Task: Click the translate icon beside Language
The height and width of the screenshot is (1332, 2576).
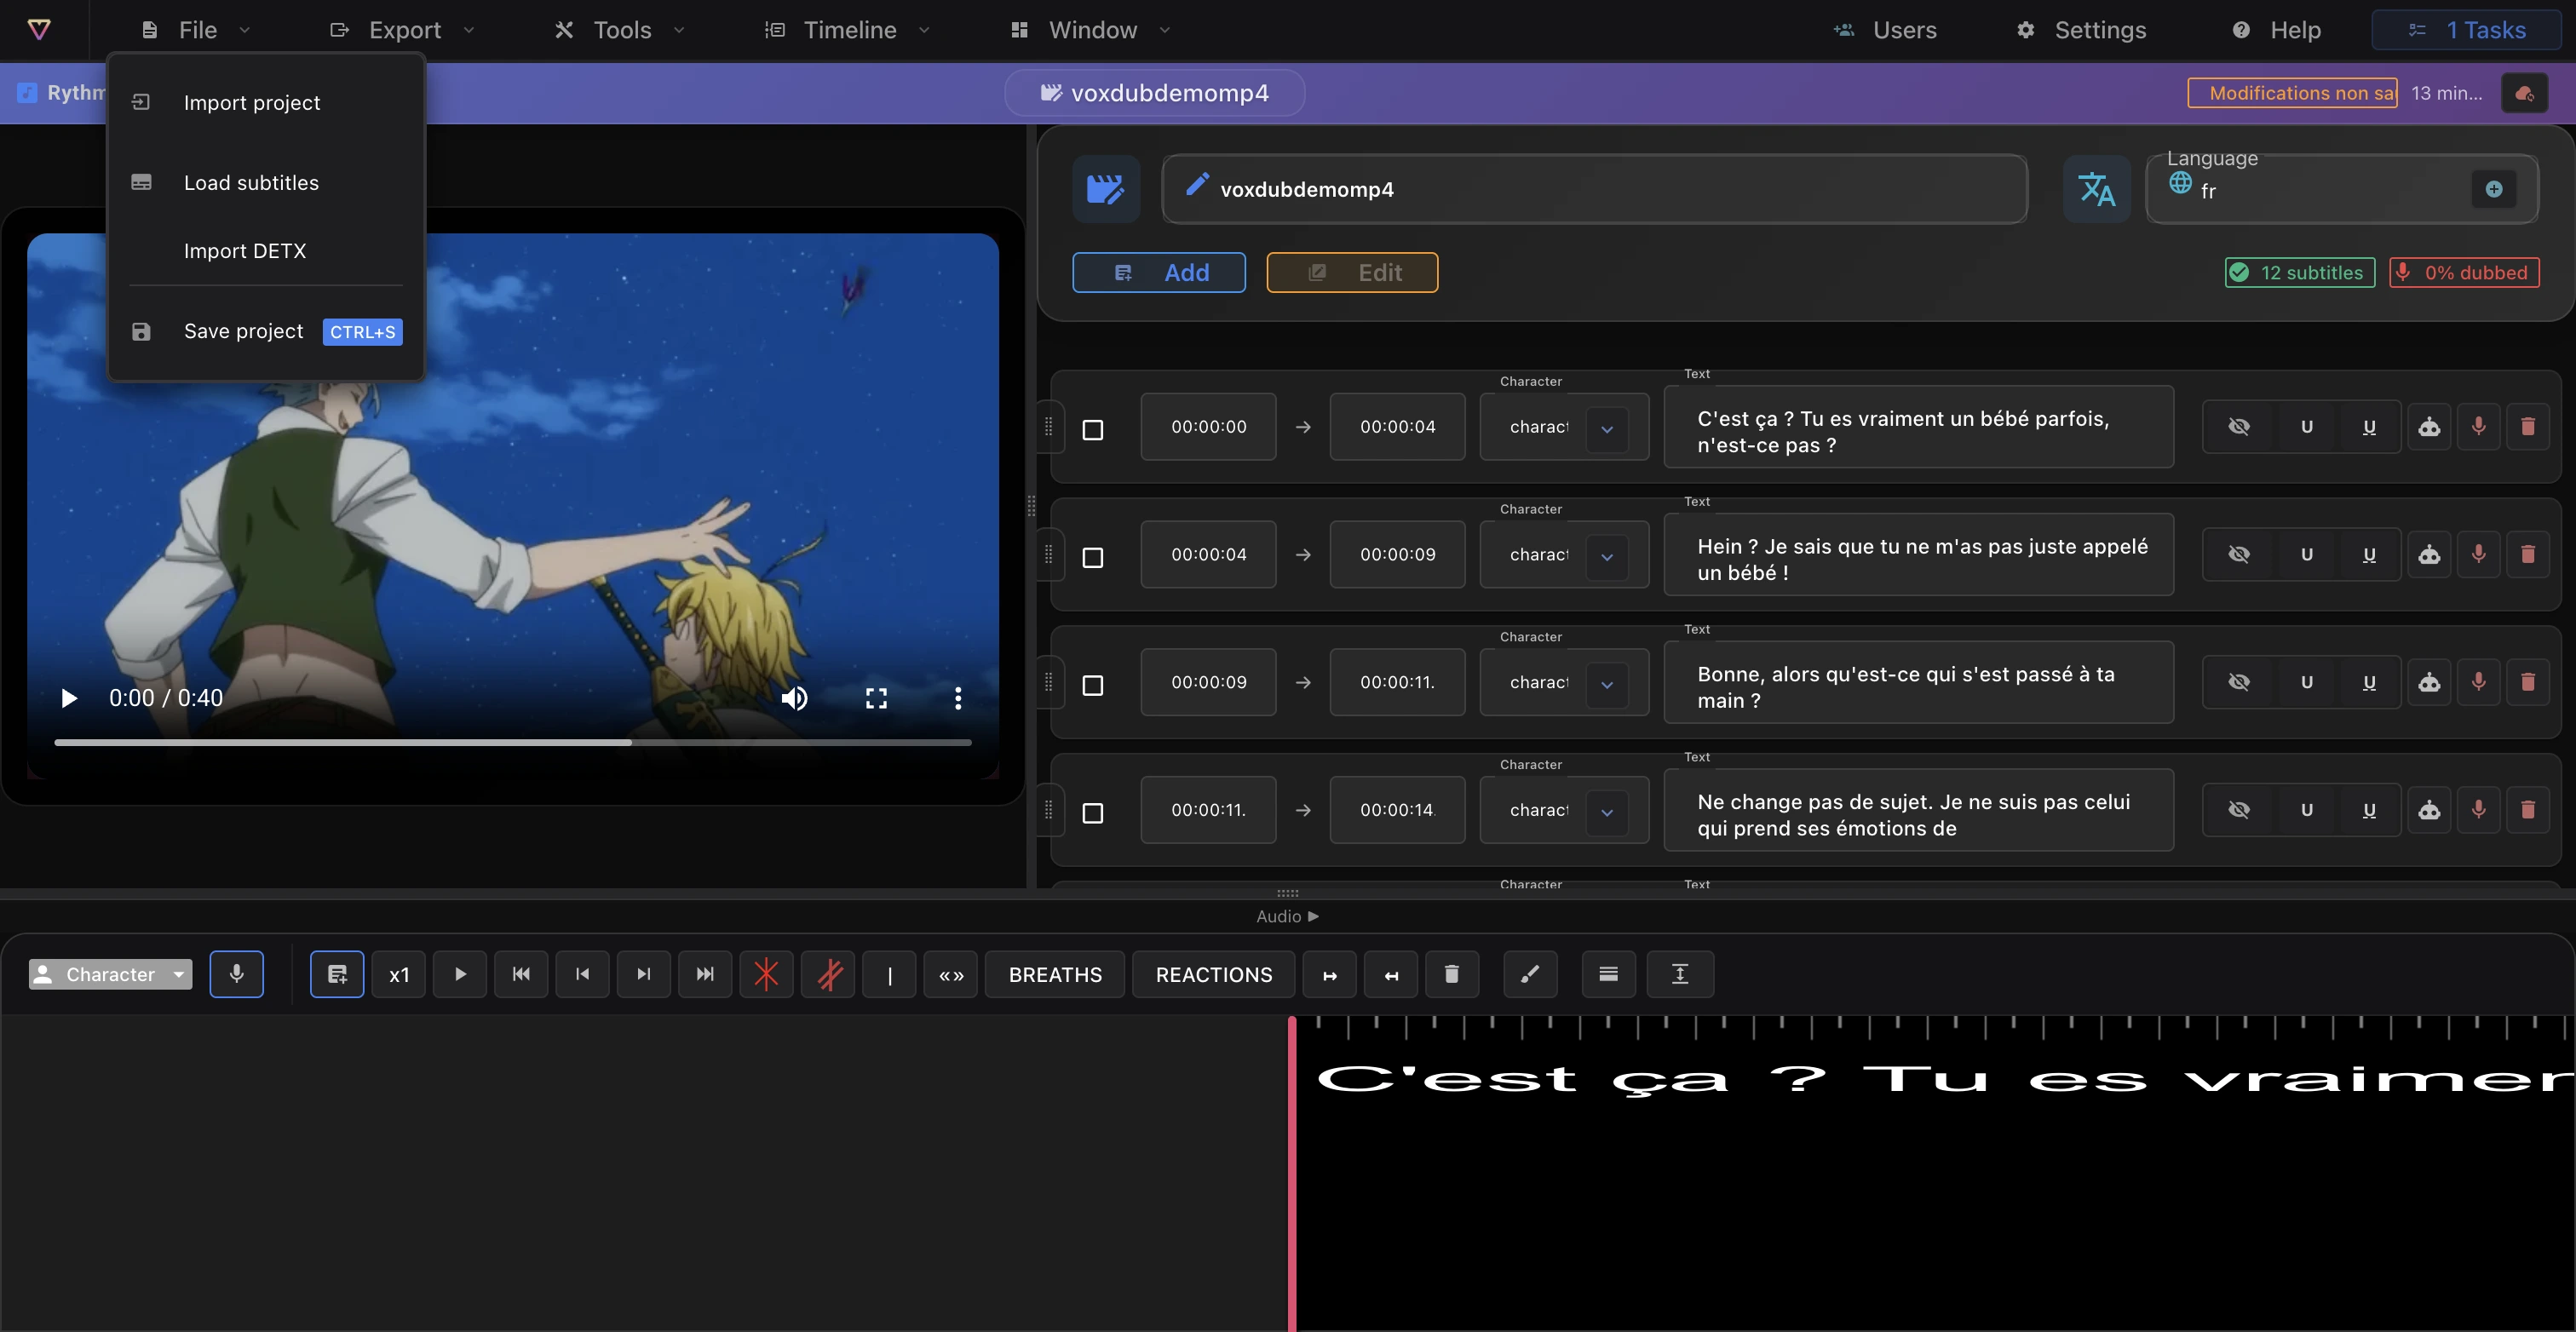Action: (2096, 189)
